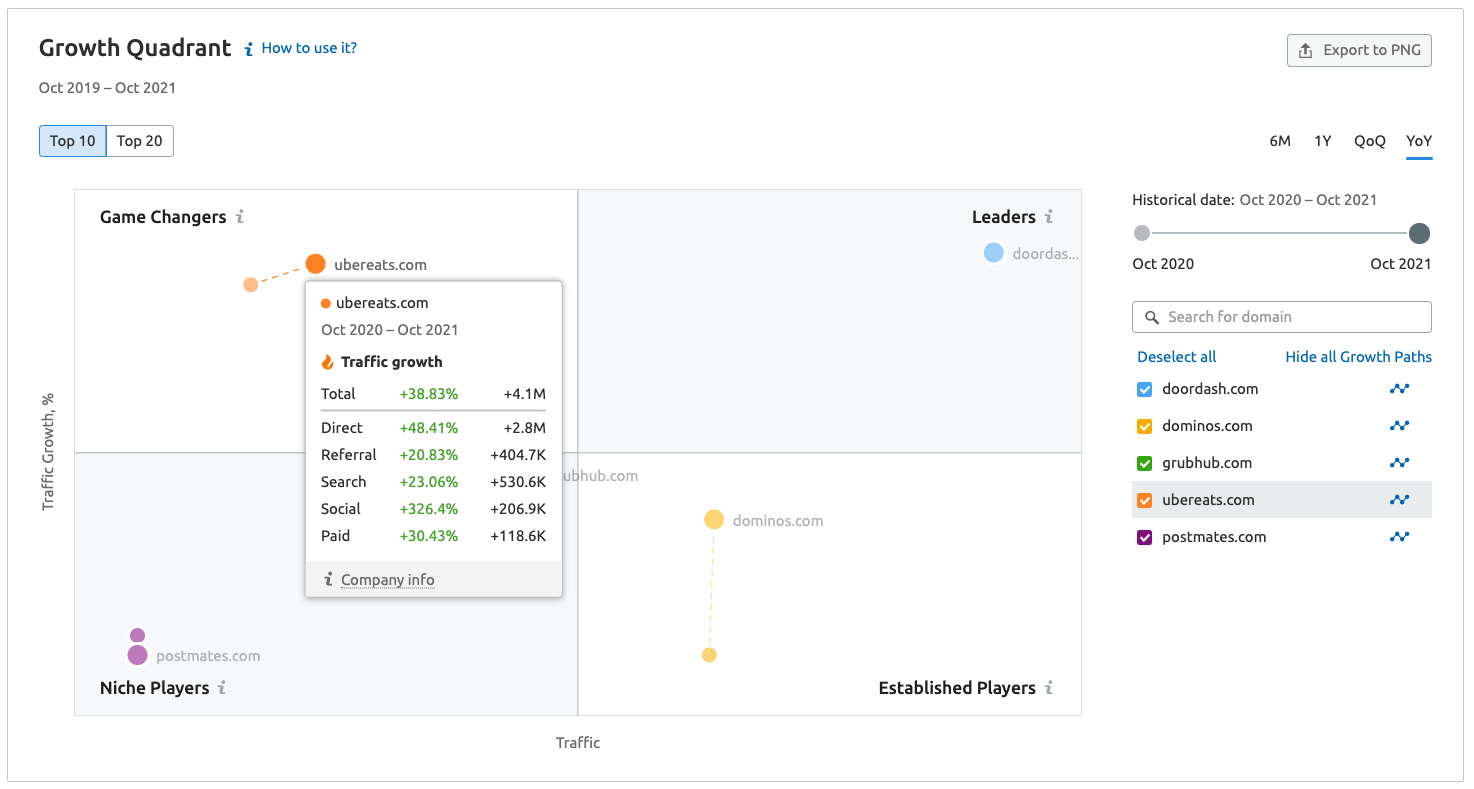Click the Game Changers info icon
Screen dimensions: 1474x789
240,217
